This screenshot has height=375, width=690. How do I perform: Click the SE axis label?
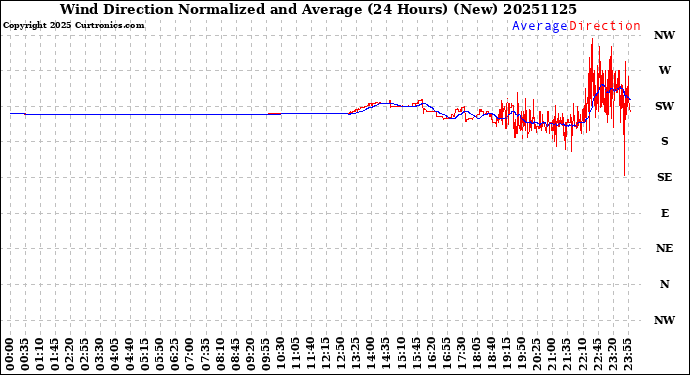coord(664,177)
